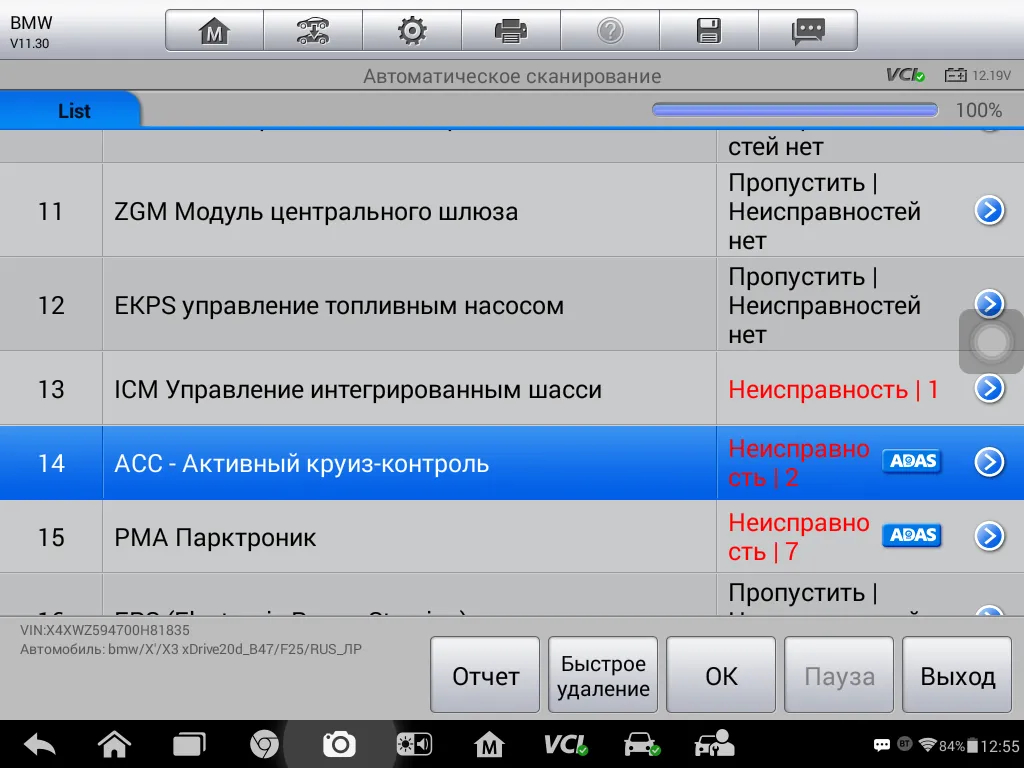
Task: Open the data logging message icon
Action: coord(808,31)
